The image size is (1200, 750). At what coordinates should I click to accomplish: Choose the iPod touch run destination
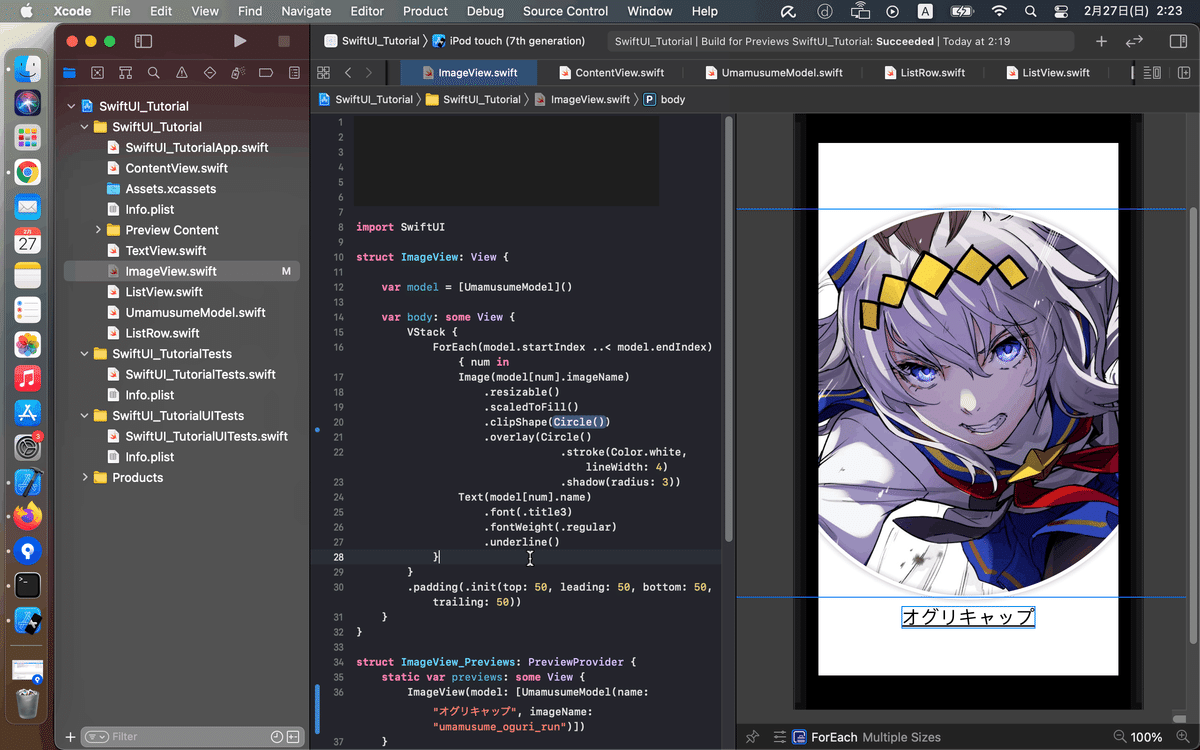pos(509,41)
